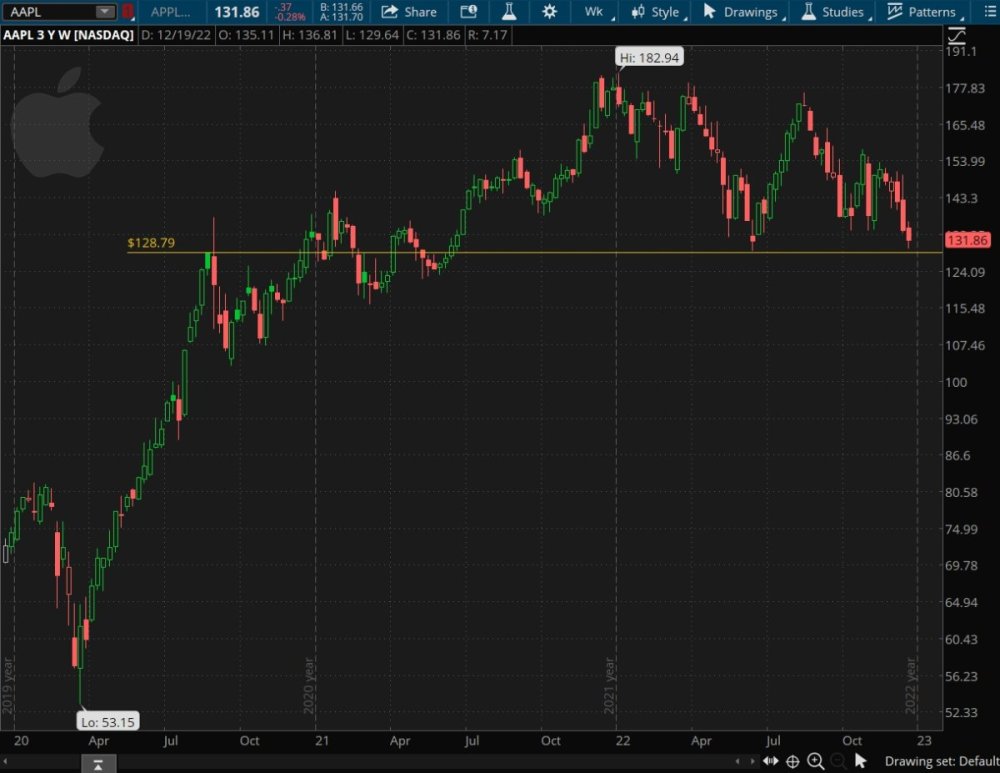
Task: Expand the Wk timeframe dropdown
Action: pos(598,12)
